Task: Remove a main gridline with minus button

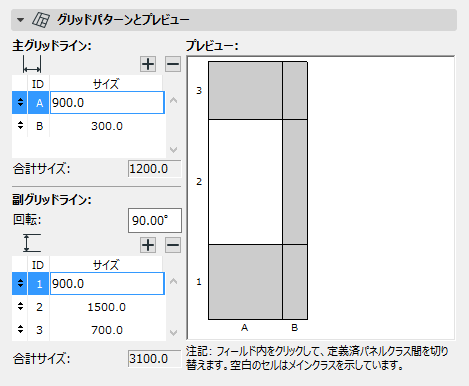Action: point(173,64)
